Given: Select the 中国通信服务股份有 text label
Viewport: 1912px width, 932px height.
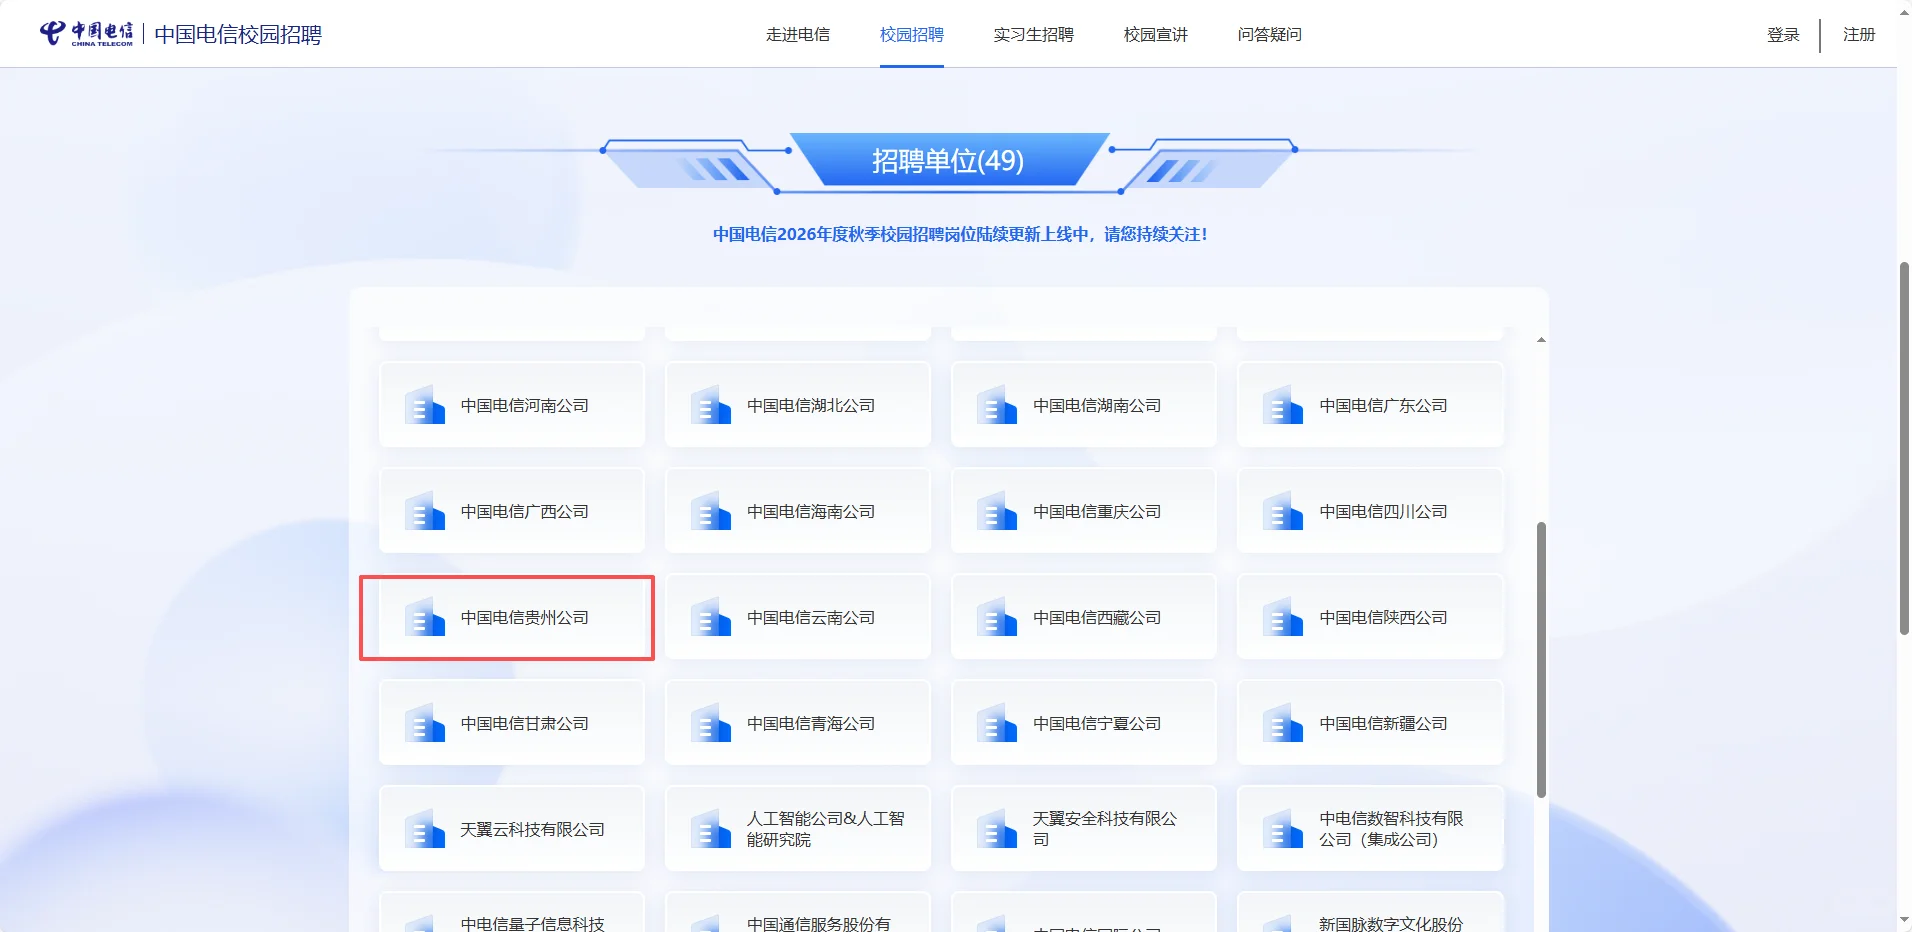Looking at the screenshot, I should coord(819,924).
